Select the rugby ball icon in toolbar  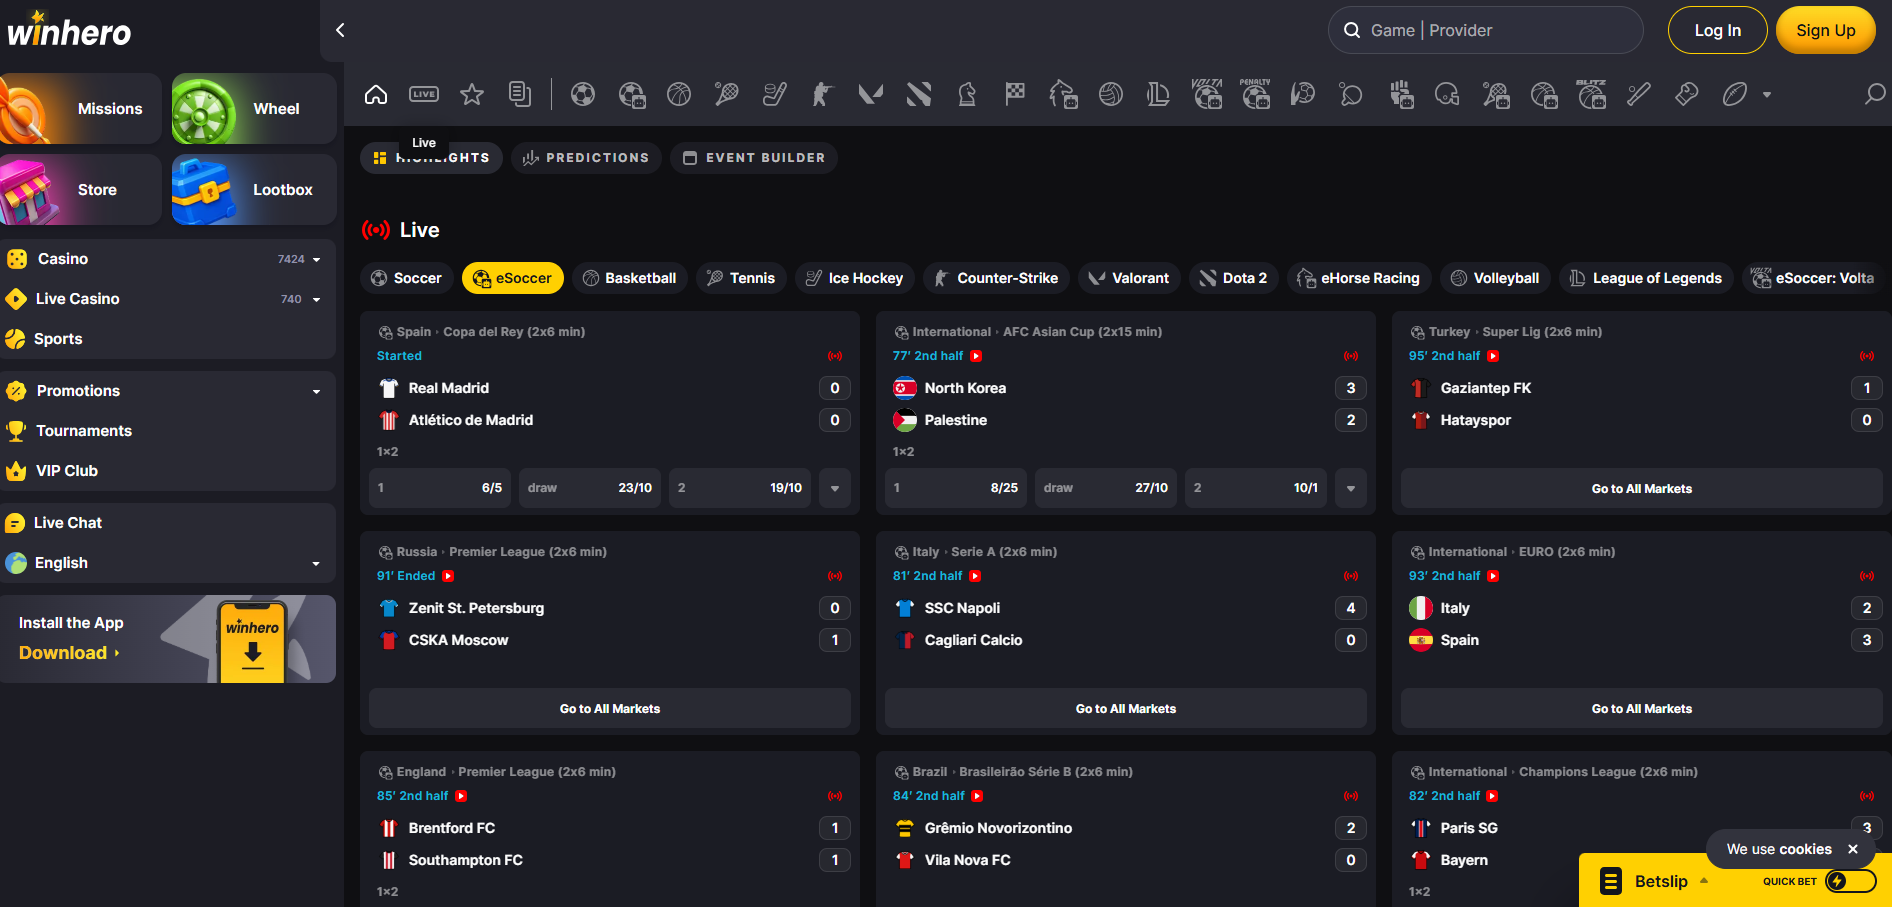coord(1735,95)
